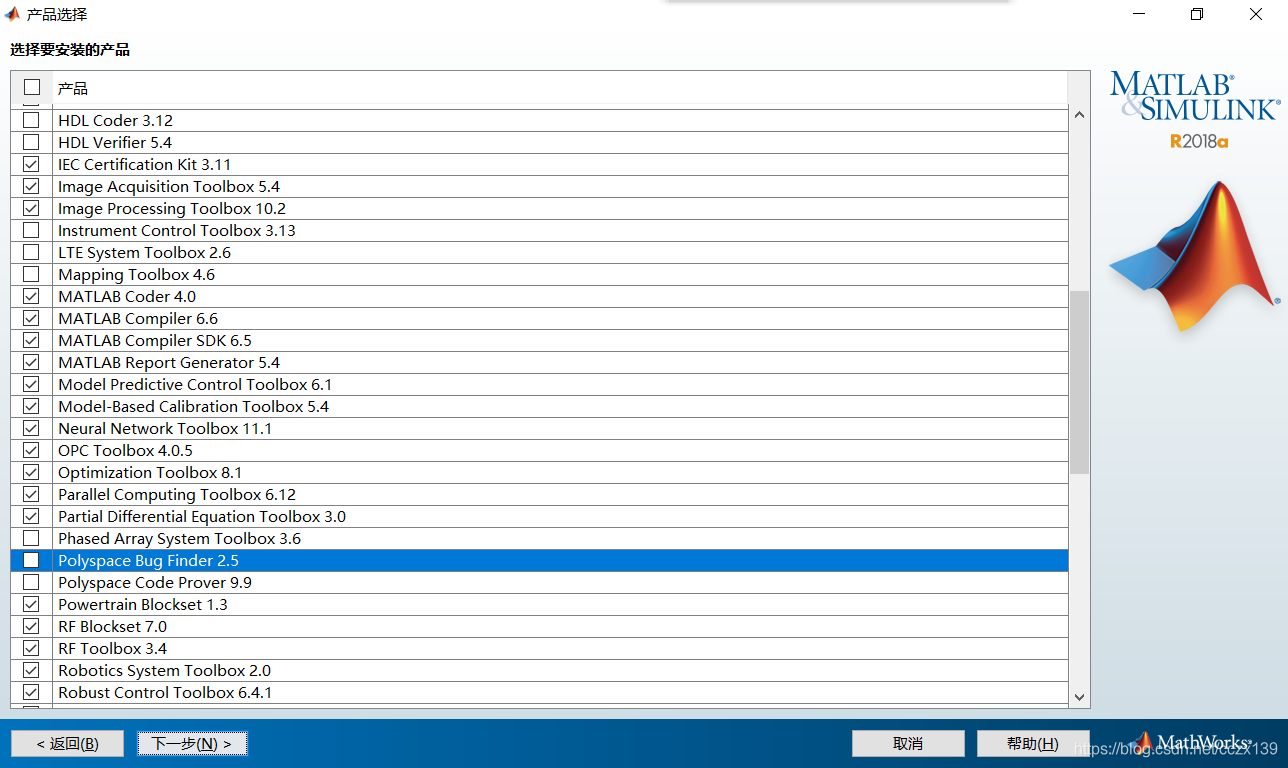Viewport: 1288px width, 768px height.
Task: Maximize the installer window
Action: pos(1197,14)
